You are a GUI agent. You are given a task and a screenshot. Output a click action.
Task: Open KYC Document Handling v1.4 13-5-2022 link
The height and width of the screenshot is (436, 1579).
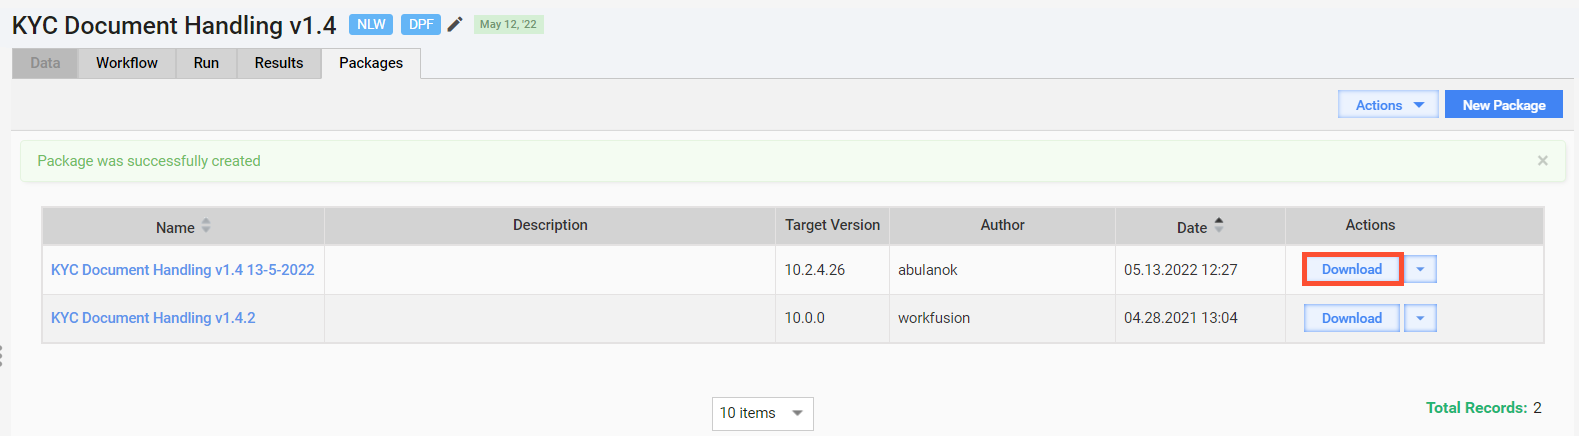(x=183, y=270)
